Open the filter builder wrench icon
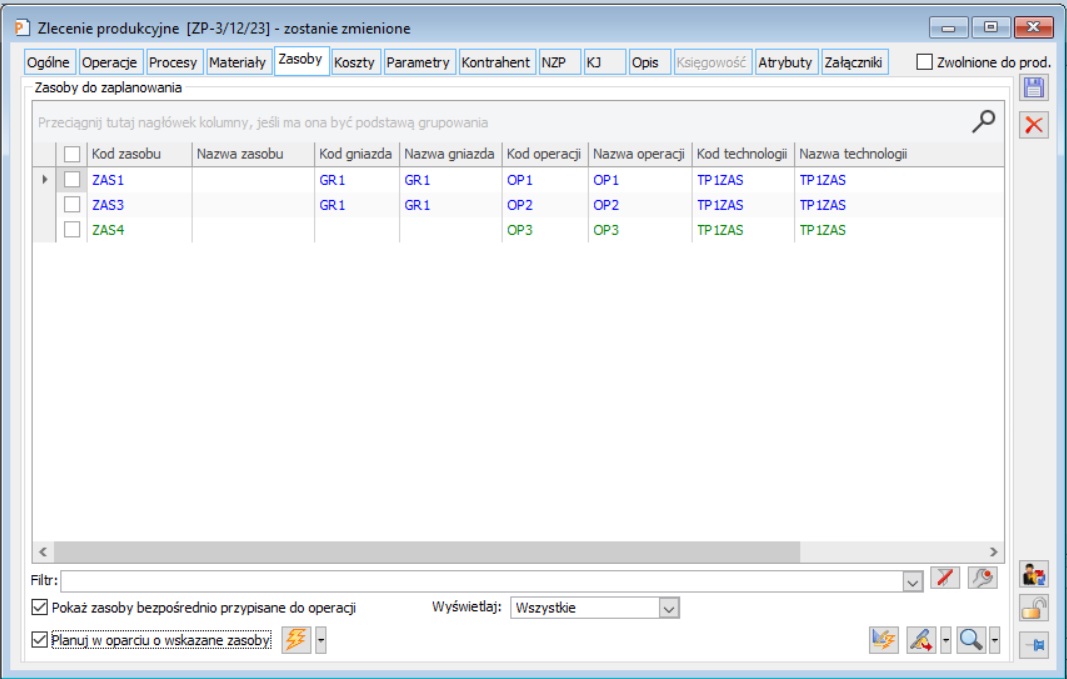This screenshot has height=679, width=1067. (x=982, y=579)
